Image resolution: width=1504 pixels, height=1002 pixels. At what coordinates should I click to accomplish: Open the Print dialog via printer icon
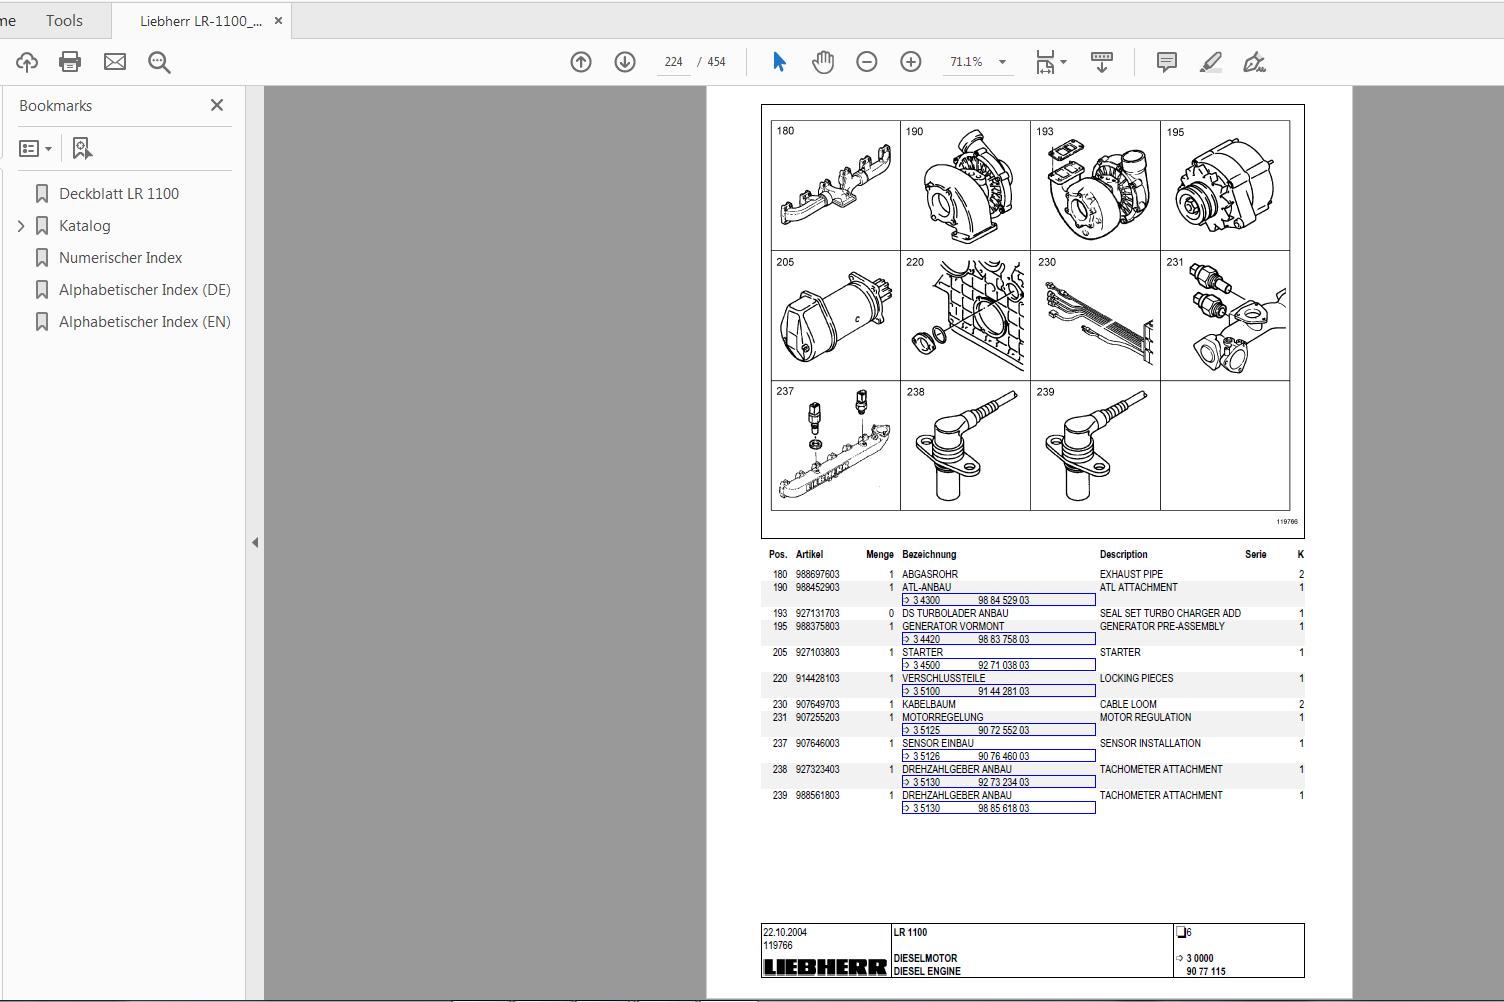click(68, 61)
